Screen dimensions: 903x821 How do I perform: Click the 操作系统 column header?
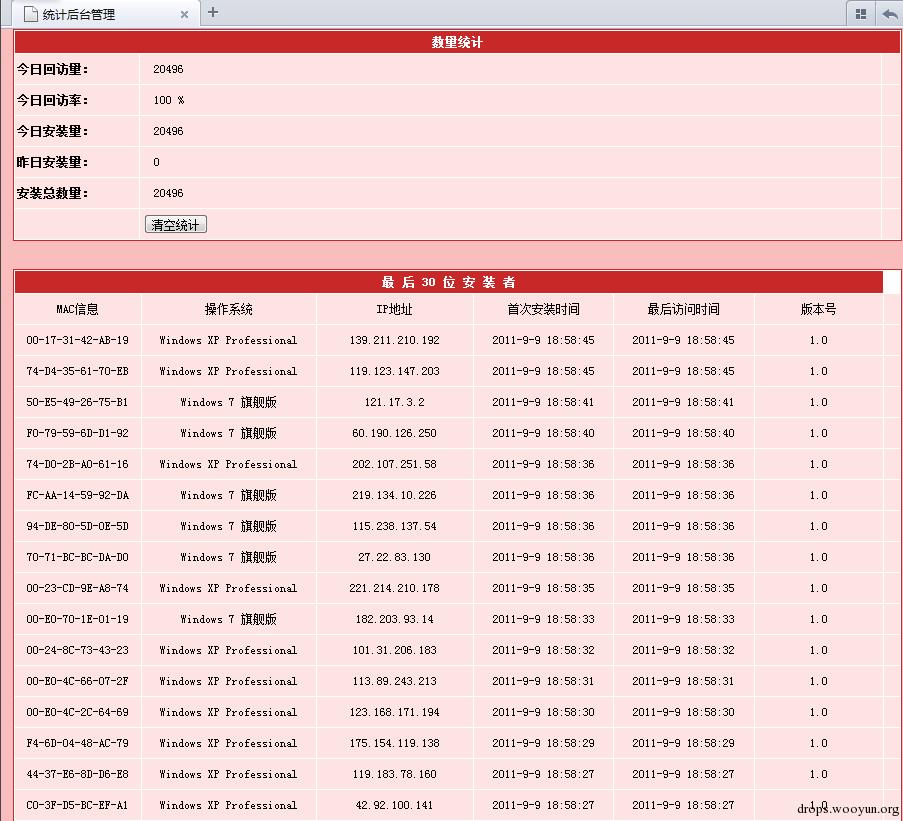[229, 309]
